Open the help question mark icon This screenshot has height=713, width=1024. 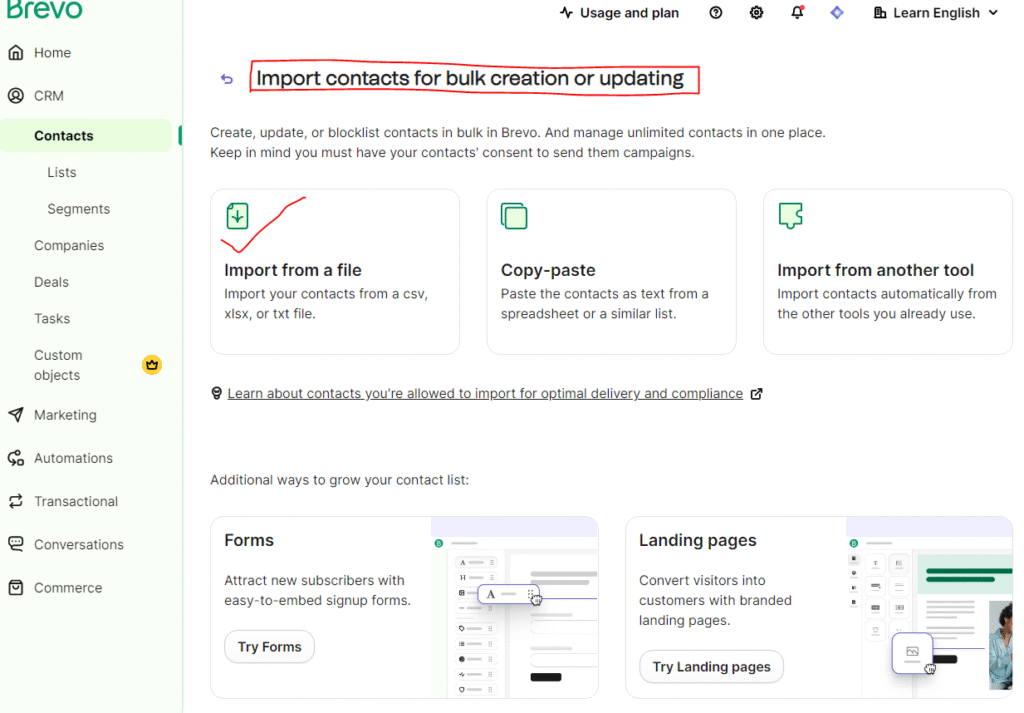coord(716,13)
